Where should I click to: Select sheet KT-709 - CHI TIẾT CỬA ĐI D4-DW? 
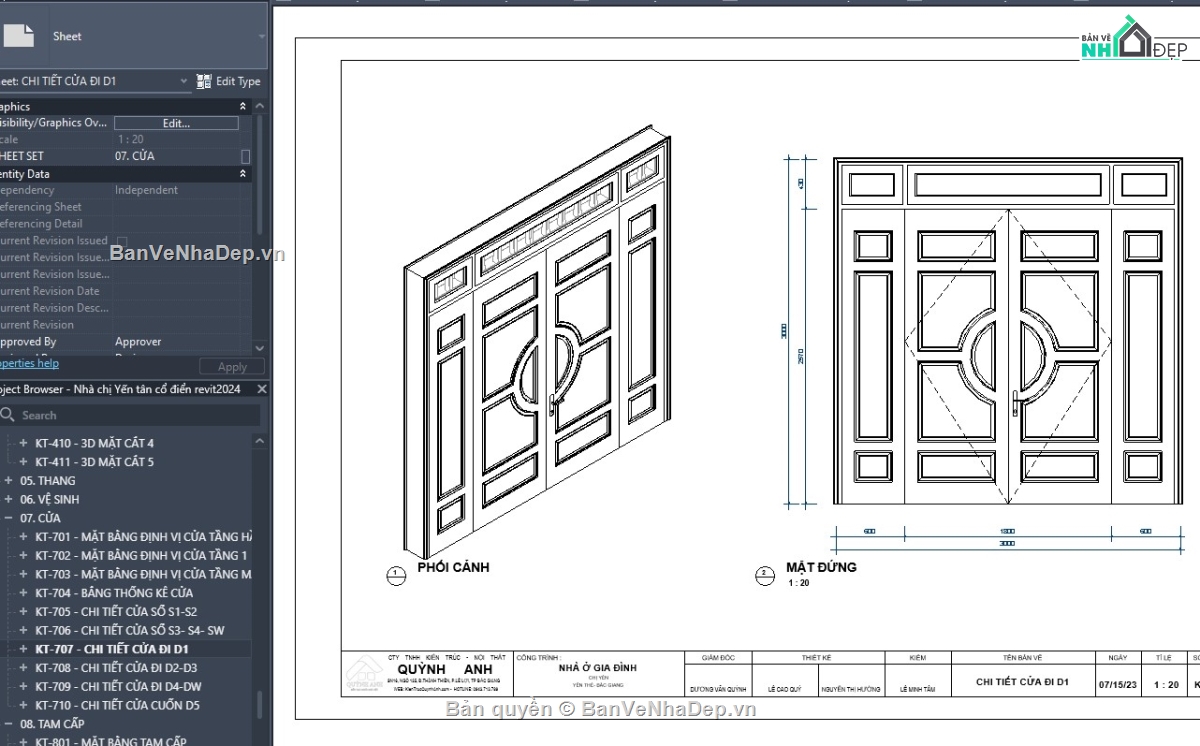(118, 687)
